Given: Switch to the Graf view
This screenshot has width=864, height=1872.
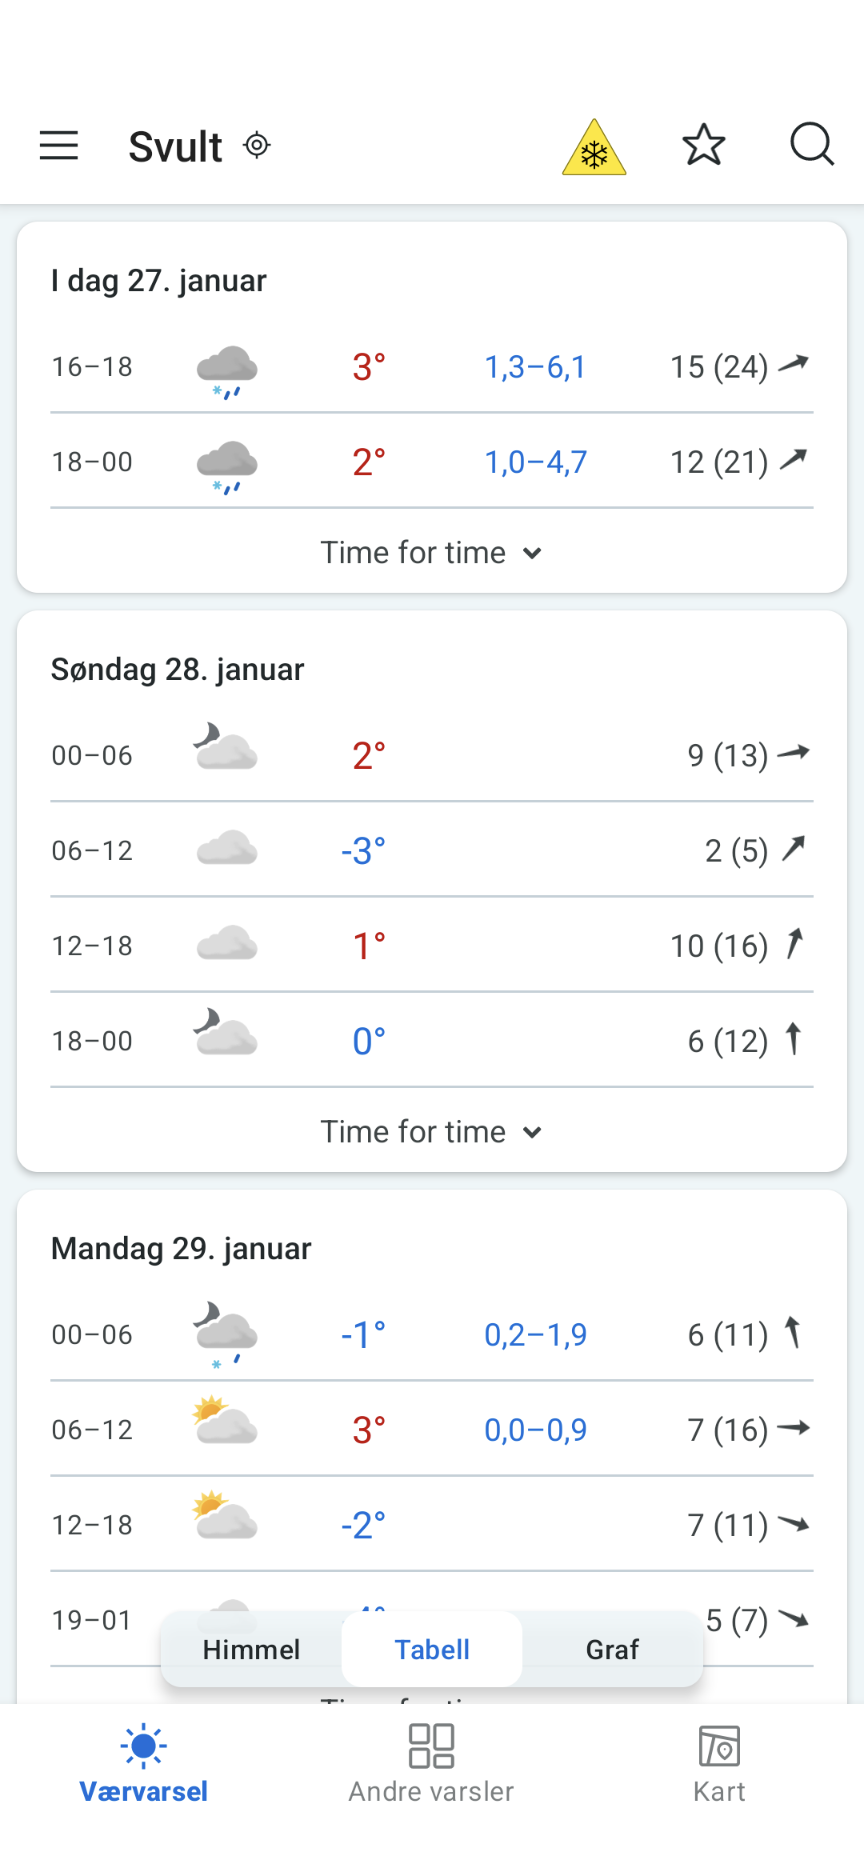Looking at the screenshot, I should [x=612, y=1649].
